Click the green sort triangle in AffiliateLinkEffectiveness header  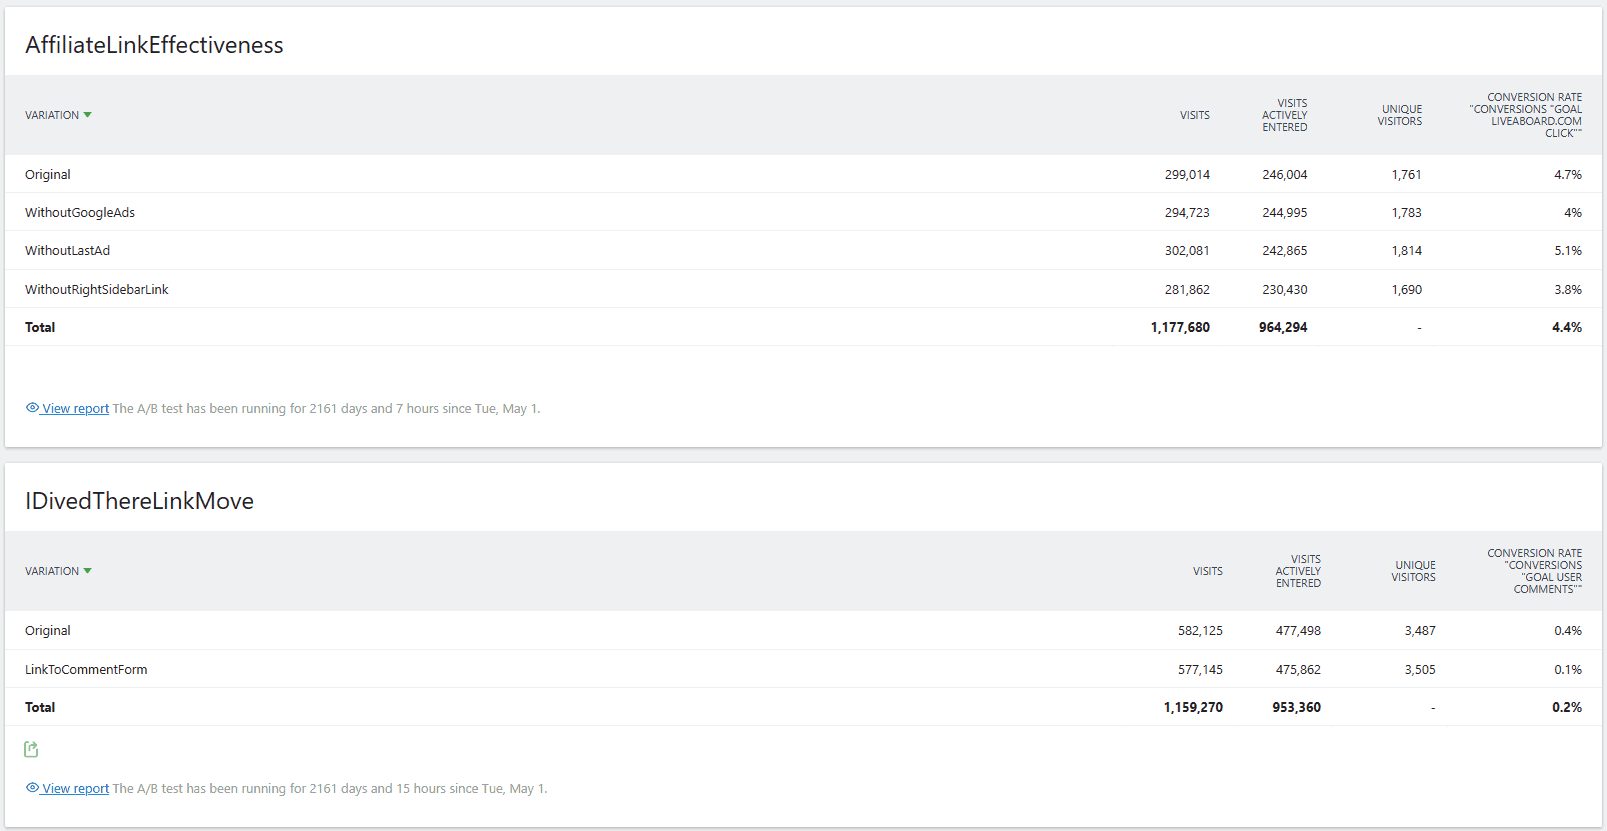(x=88, y=115)
